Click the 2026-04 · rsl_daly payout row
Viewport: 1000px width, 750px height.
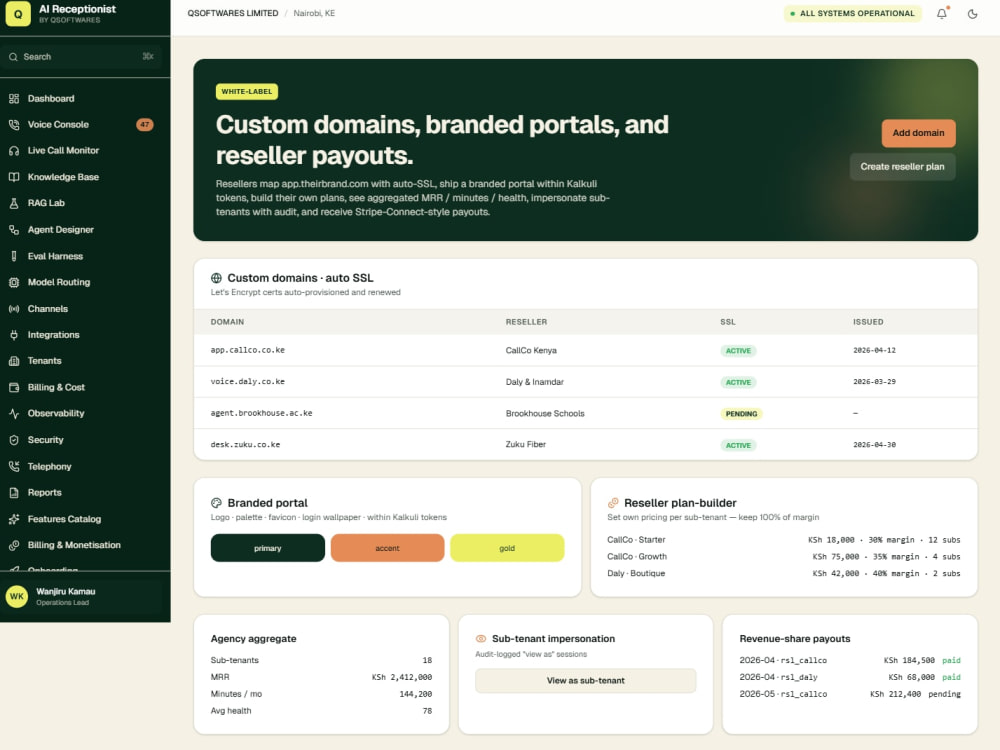point(849,677)
